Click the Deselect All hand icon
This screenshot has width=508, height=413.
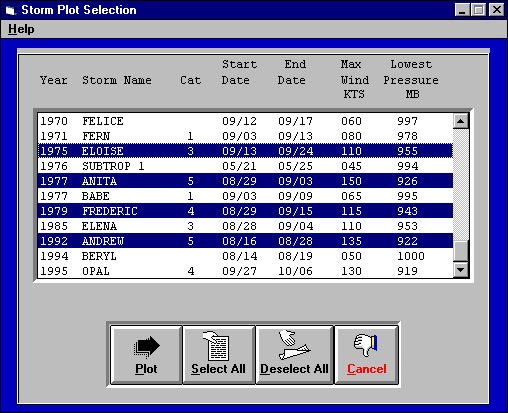coord(294,345)
